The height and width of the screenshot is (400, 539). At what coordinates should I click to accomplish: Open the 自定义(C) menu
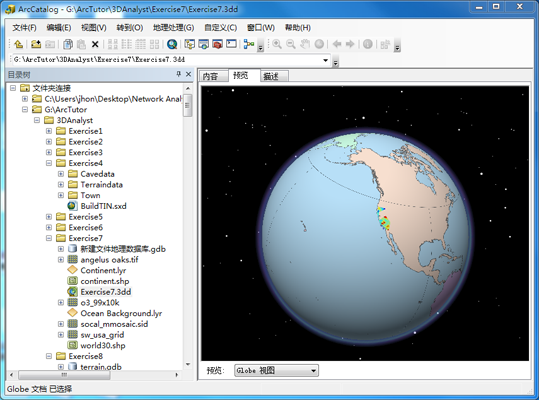click(220, 27)
